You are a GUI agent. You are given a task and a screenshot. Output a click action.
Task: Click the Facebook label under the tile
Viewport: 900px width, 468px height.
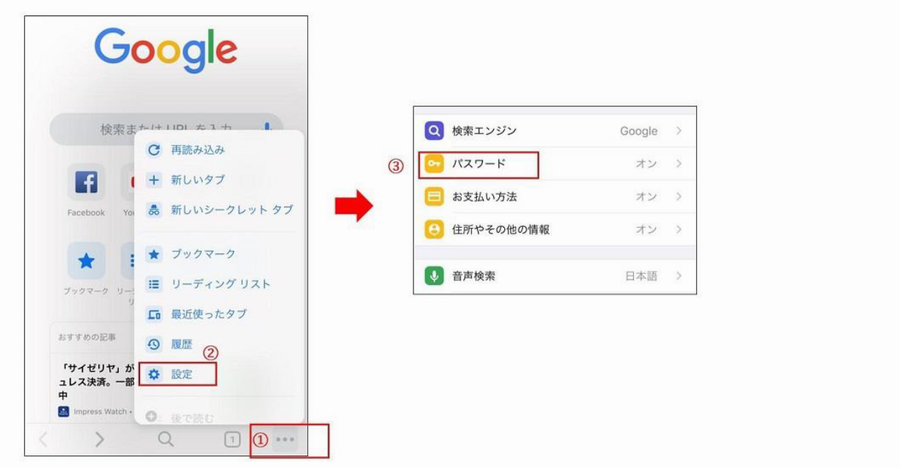[x=86, y=212]
